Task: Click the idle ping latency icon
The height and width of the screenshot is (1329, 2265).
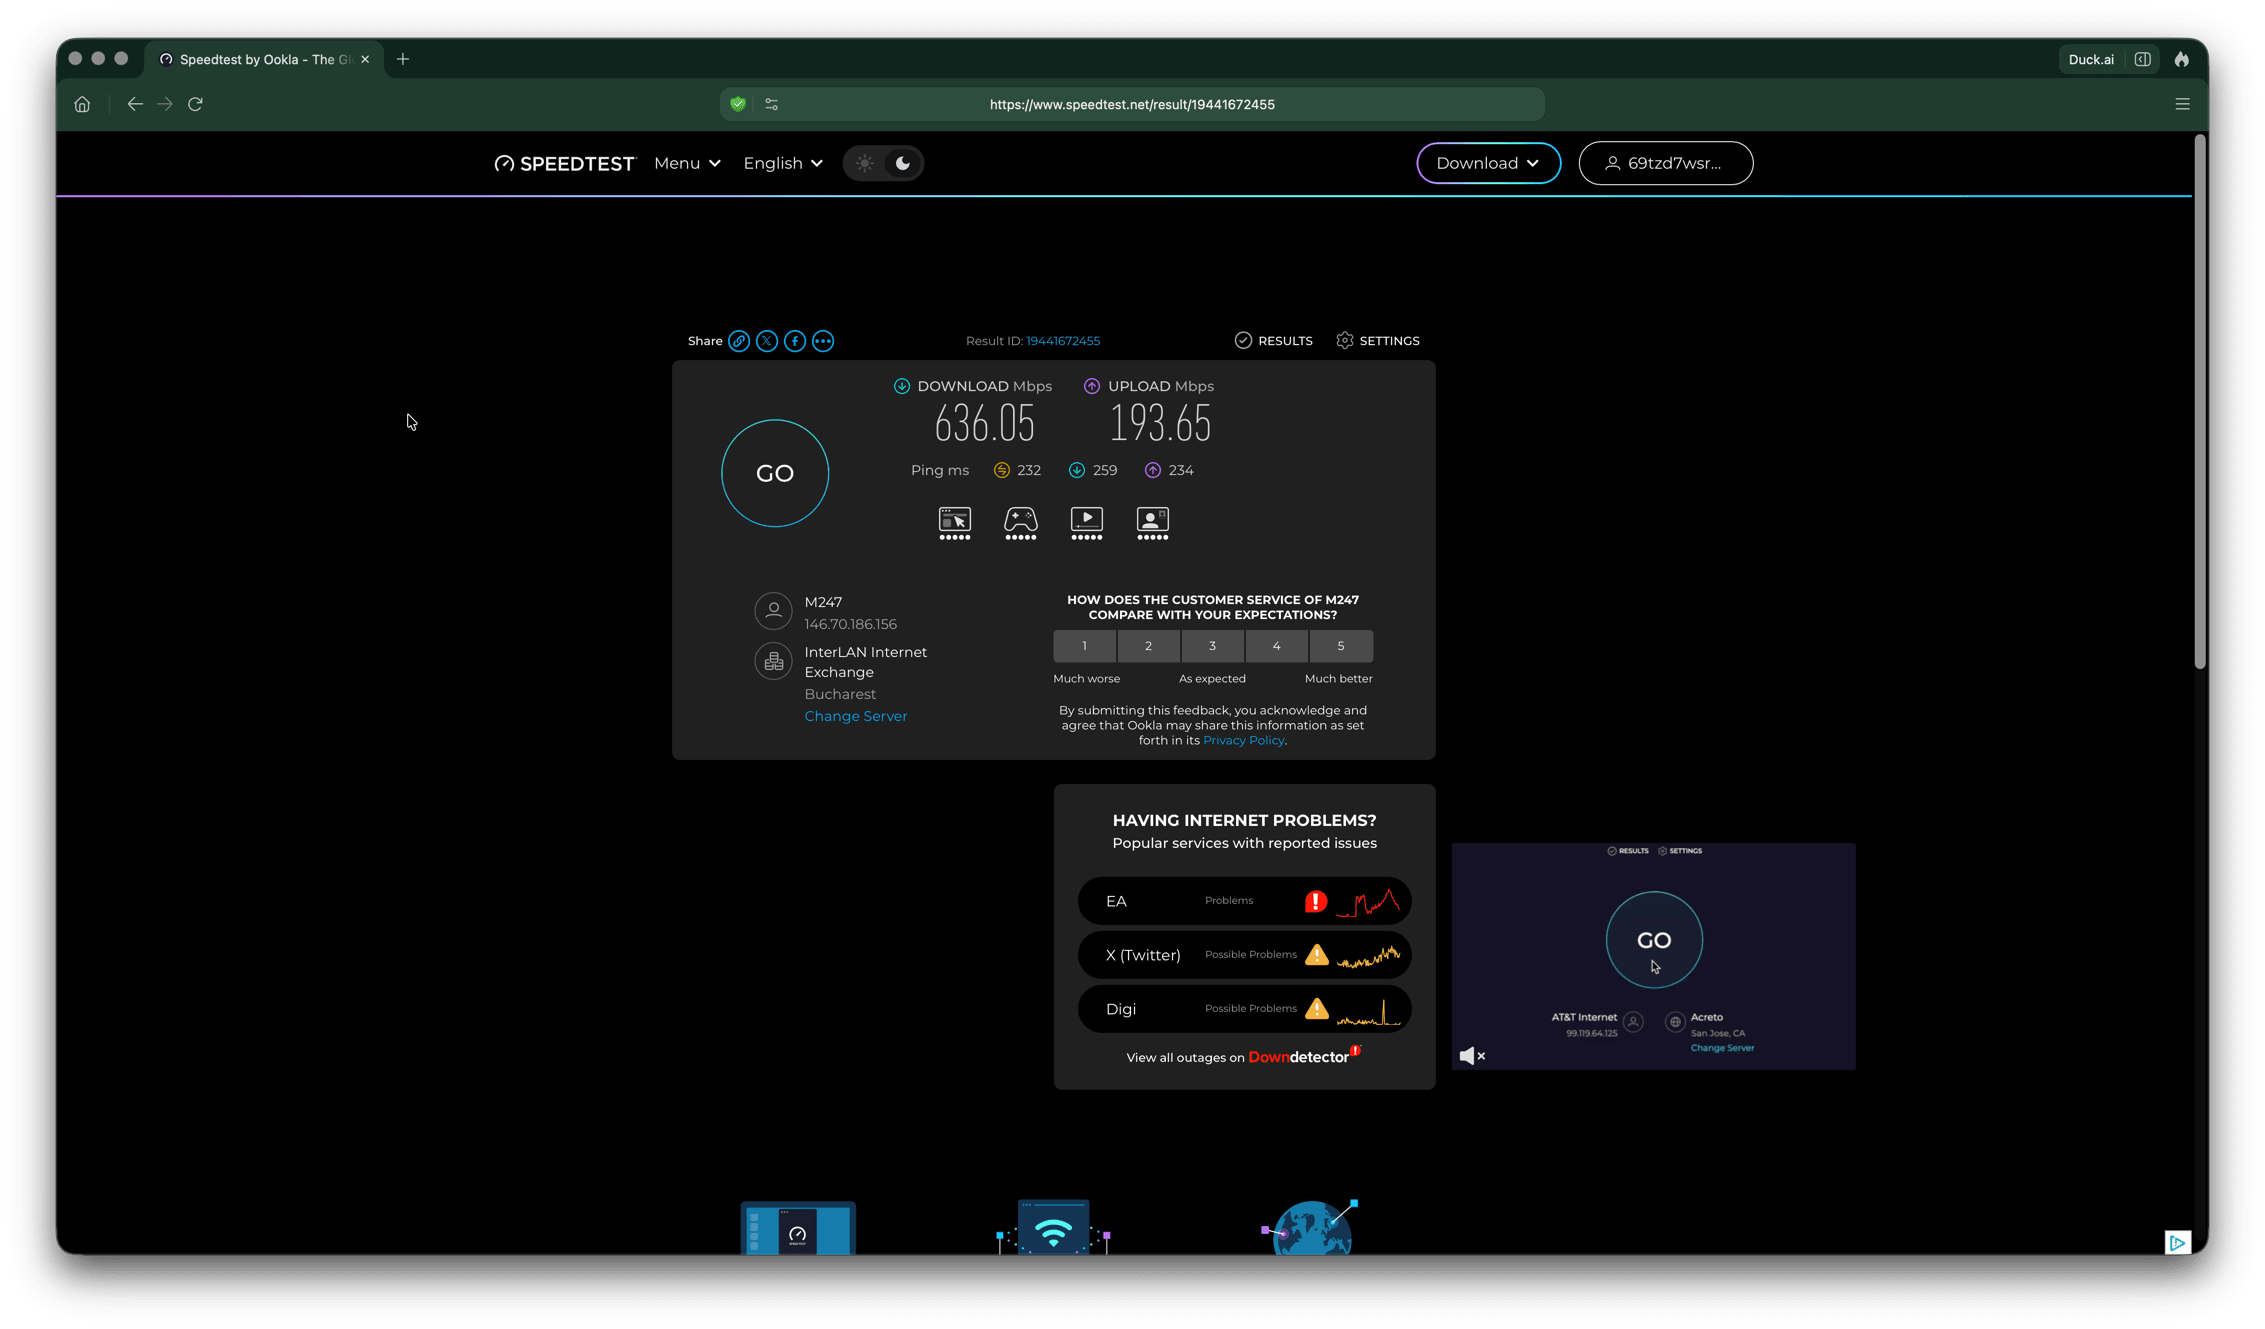Action: (1001, 470)
